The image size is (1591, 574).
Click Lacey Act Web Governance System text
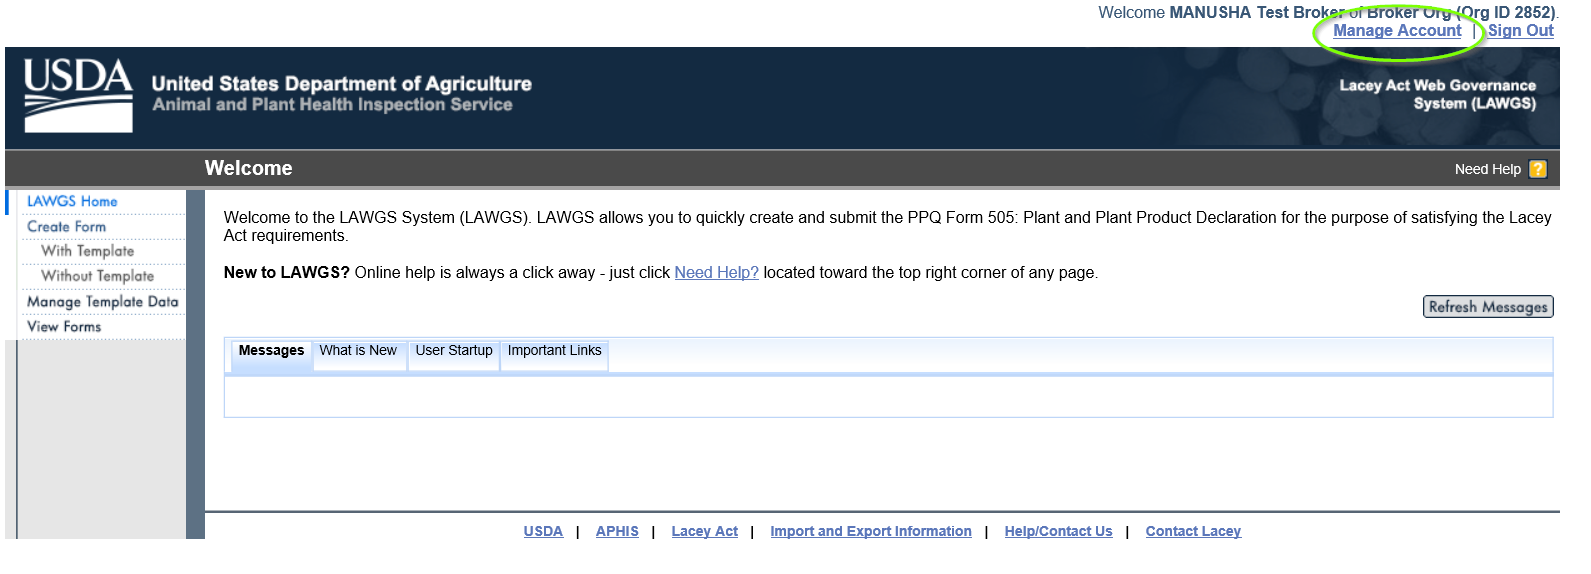pos(1437,94)
